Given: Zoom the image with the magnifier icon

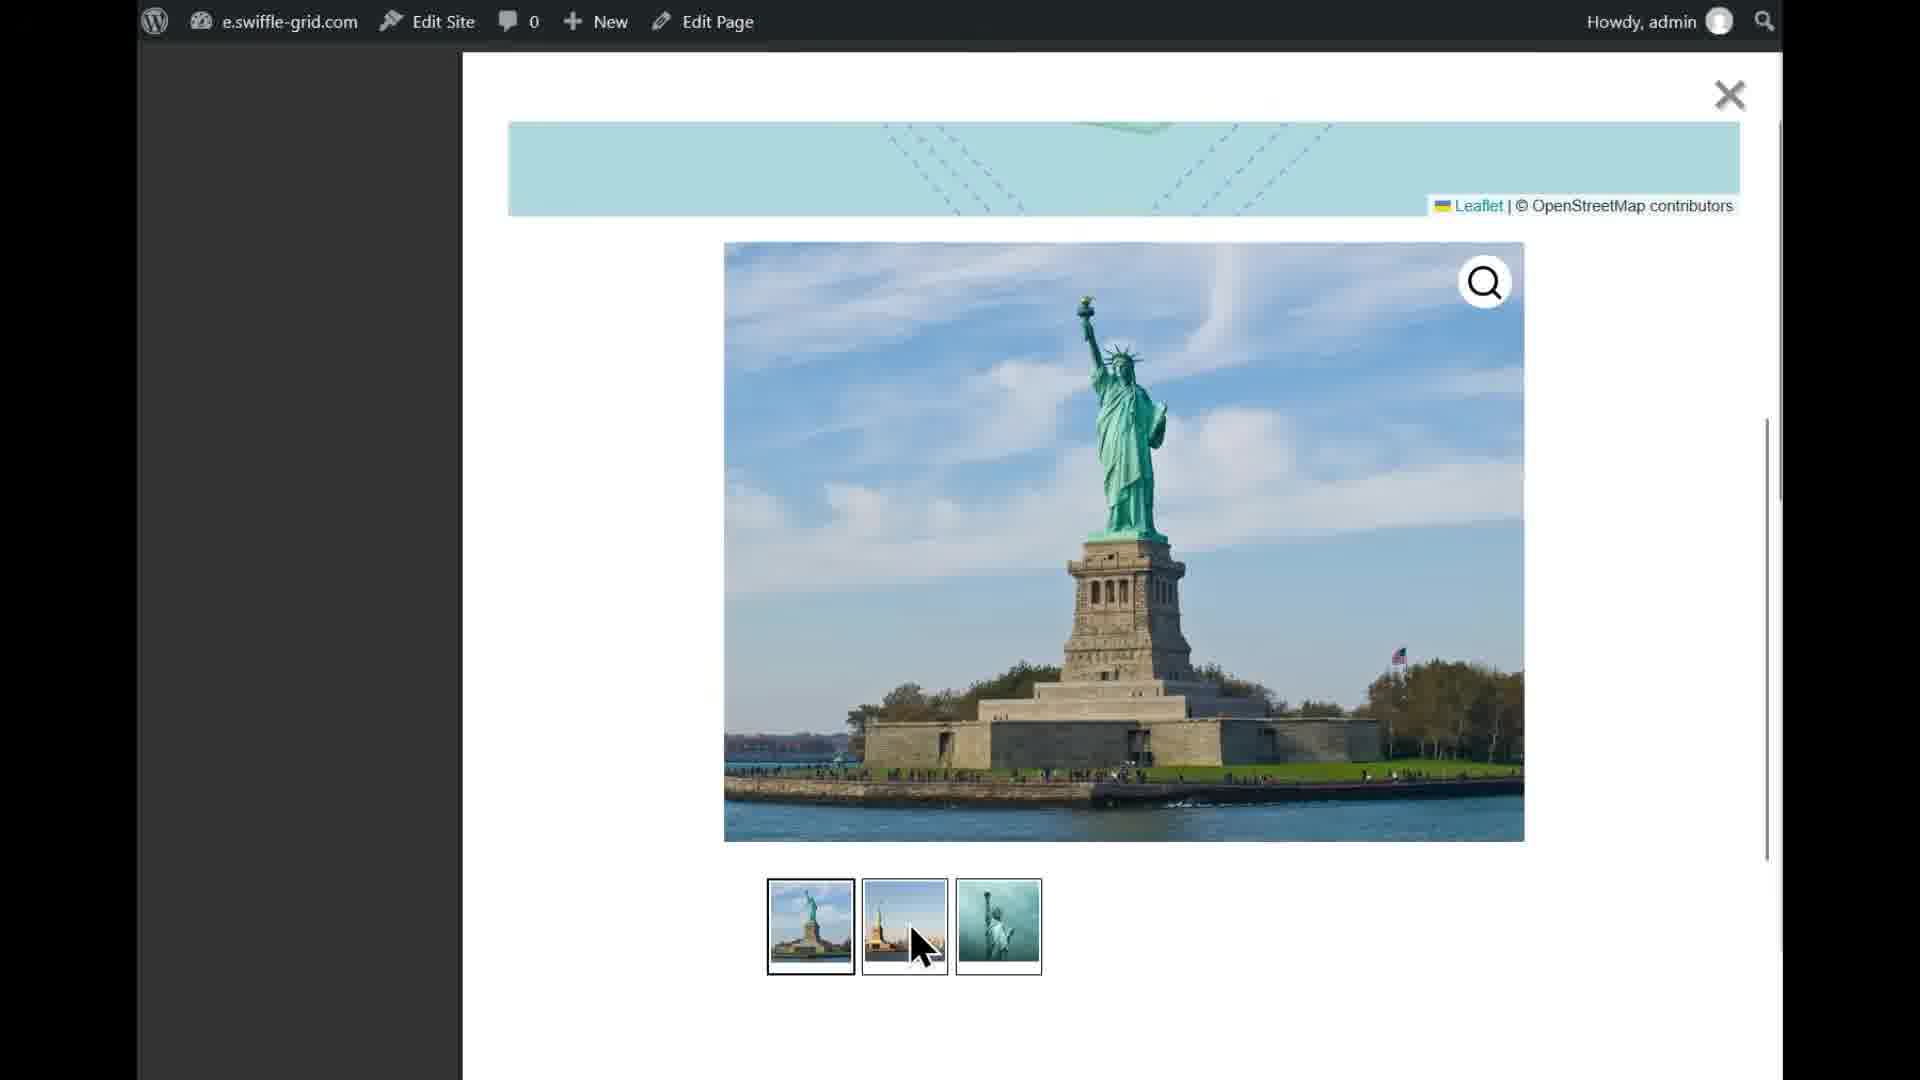Looking at the screenshot, I should (1484, 283).
